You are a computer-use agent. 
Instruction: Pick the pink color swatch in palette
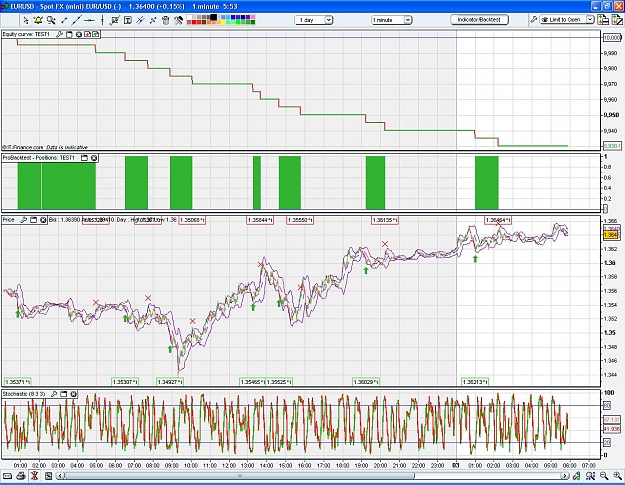click(253, 17)
